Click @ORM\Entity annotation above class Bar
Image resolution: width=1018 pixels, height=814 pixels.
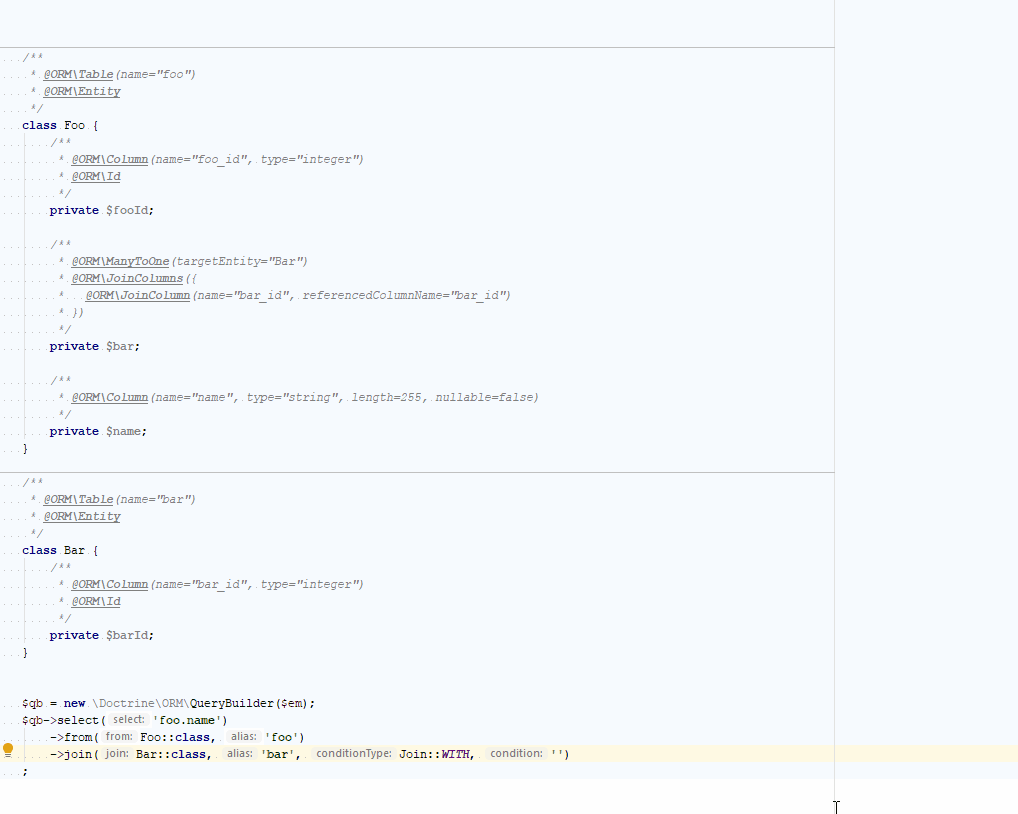point(82,517)
